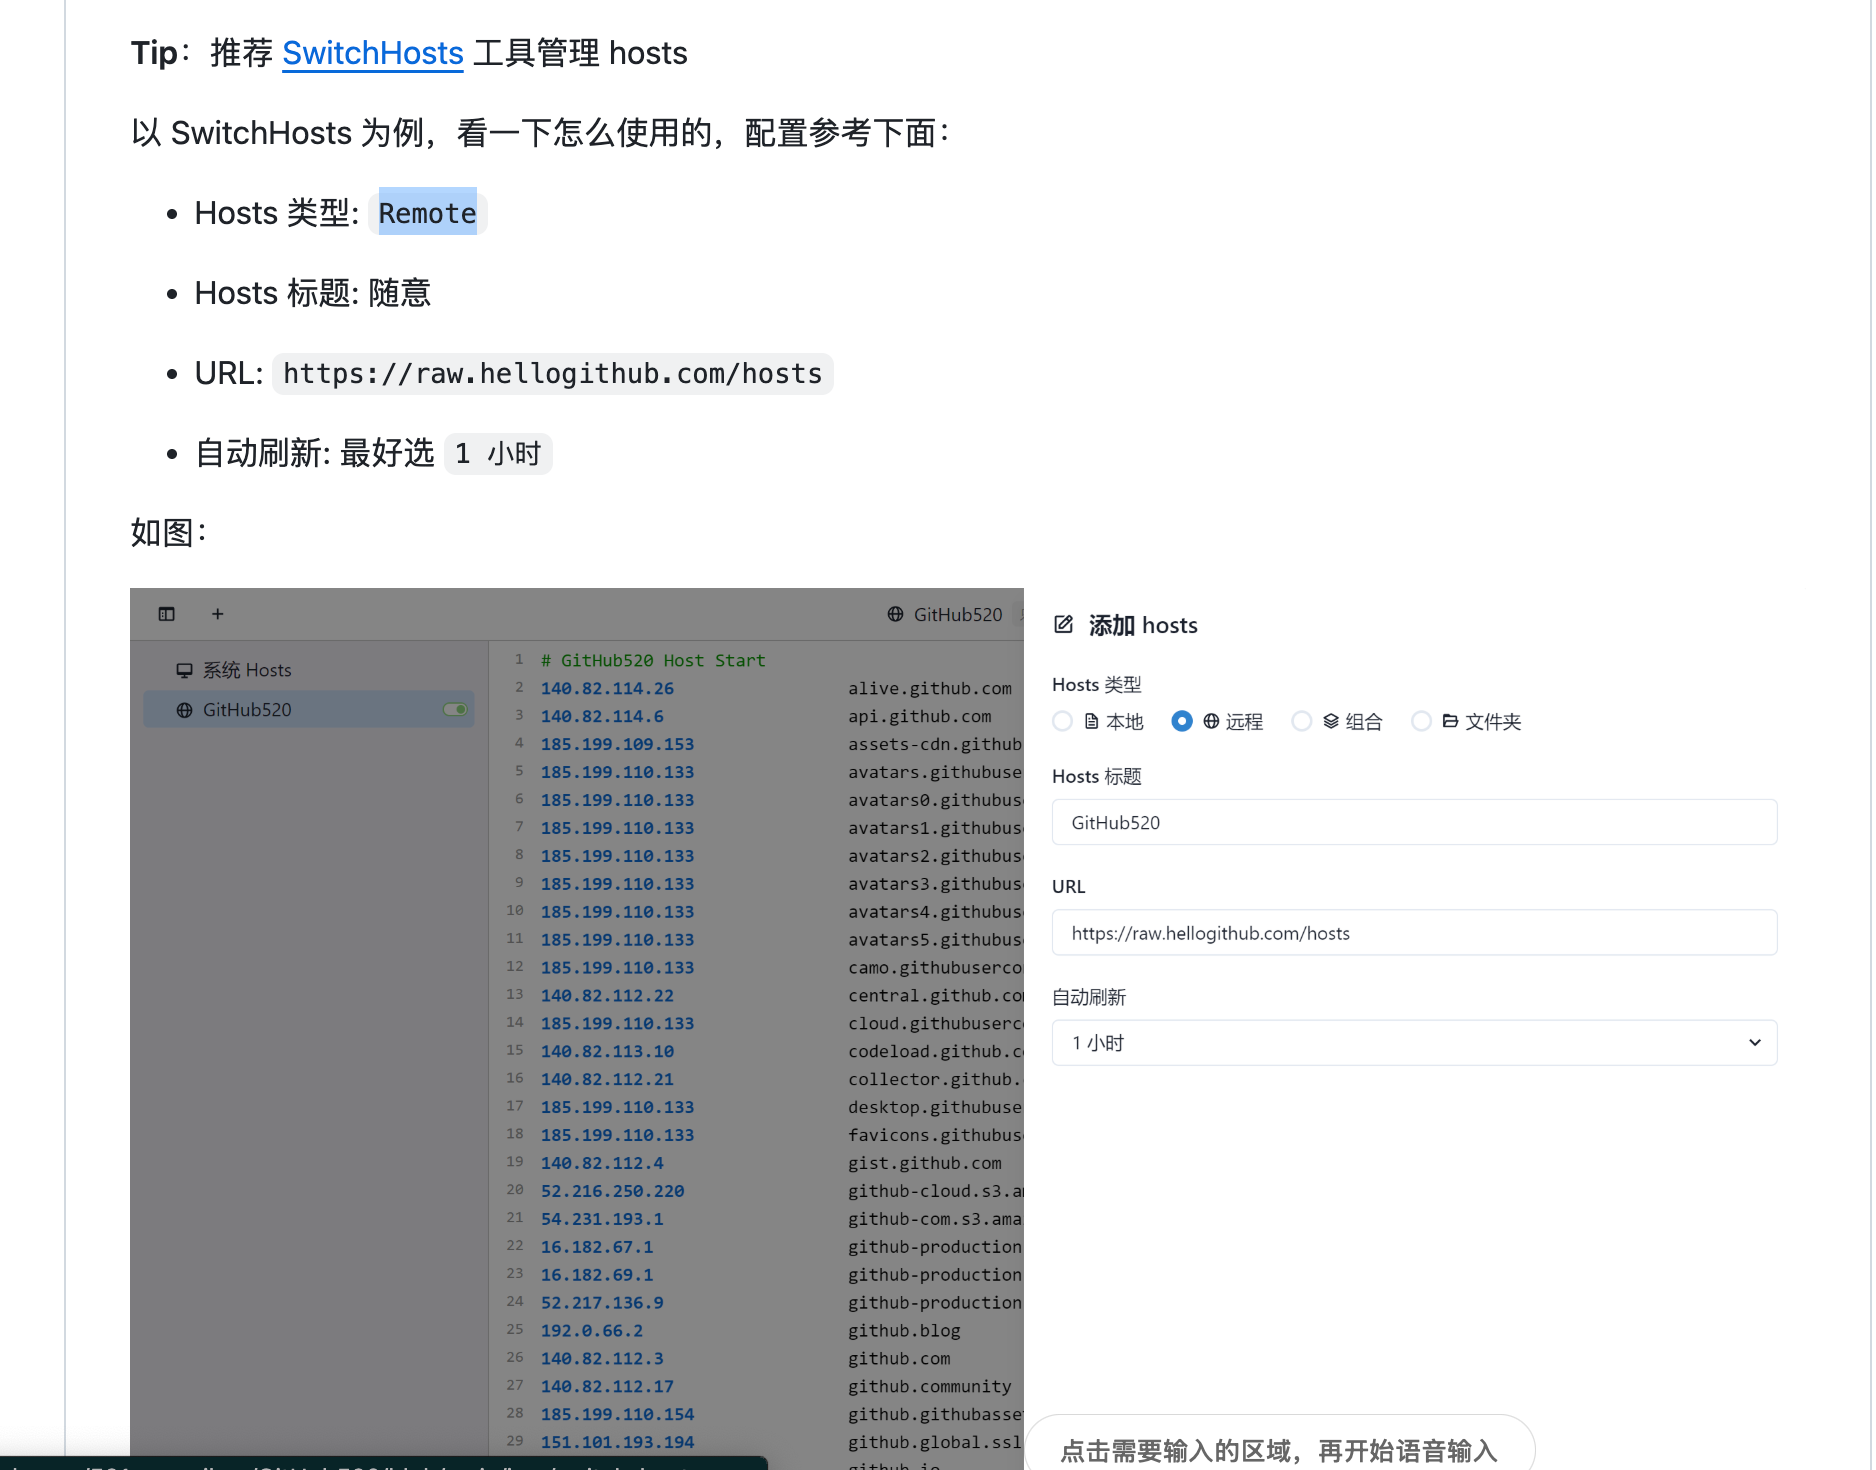Click IP 185.199.109.153 on line 4
Viewport: 1876px width, 1470px height.
[x=617, y=745]
